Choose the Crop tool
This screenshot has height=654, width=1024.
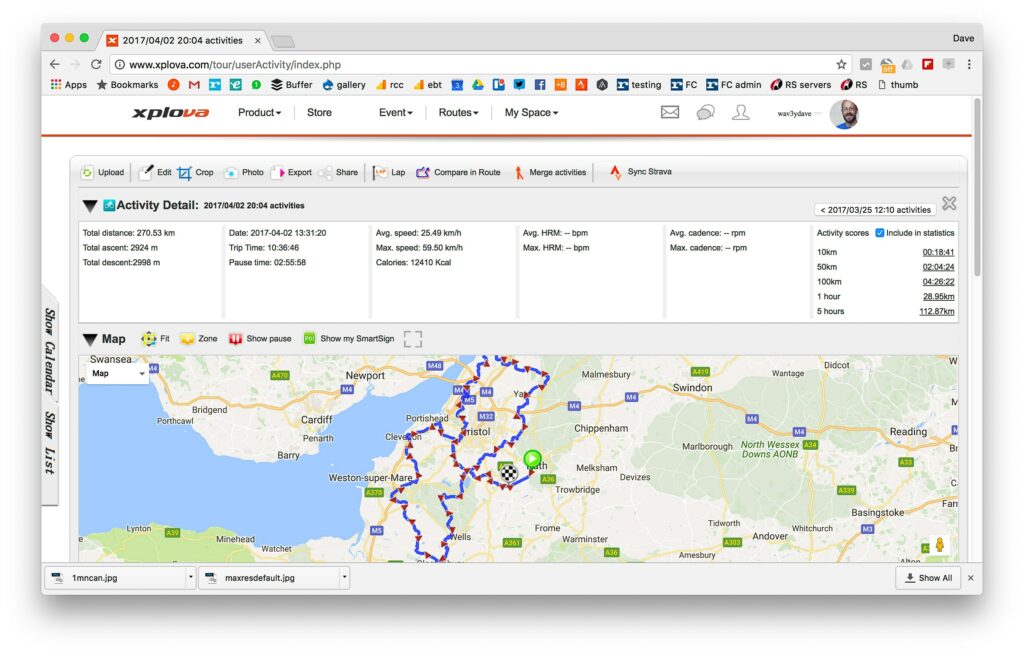tap(184, 172)
